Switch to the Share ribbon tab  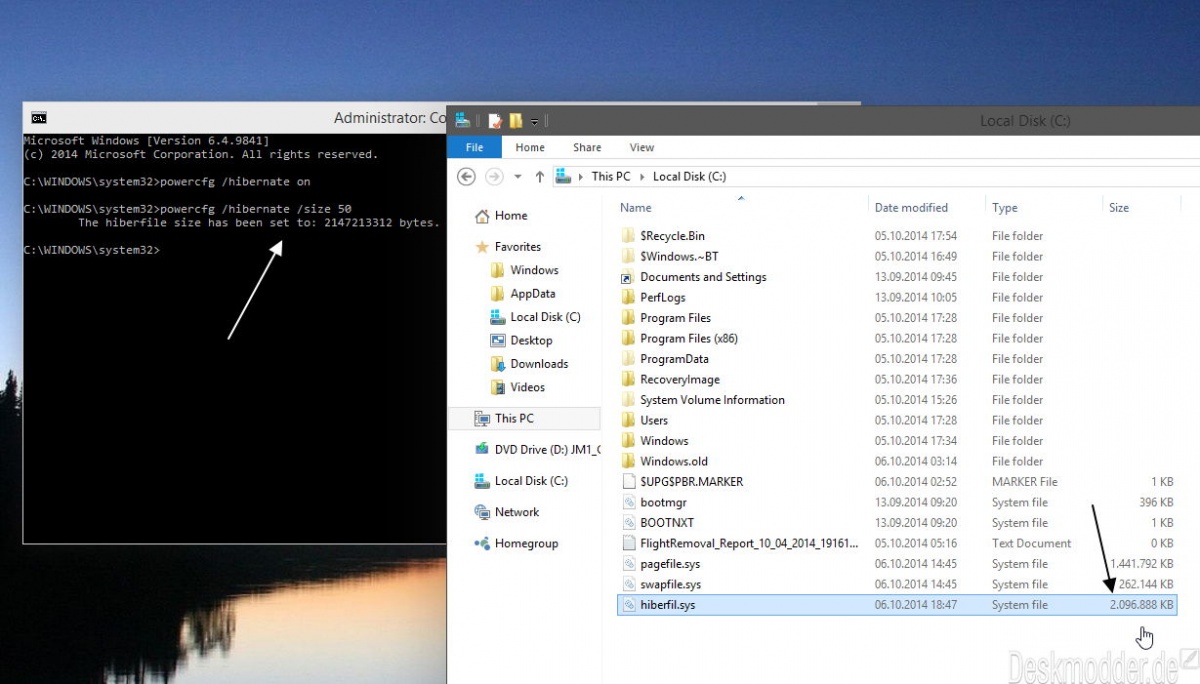587,147
